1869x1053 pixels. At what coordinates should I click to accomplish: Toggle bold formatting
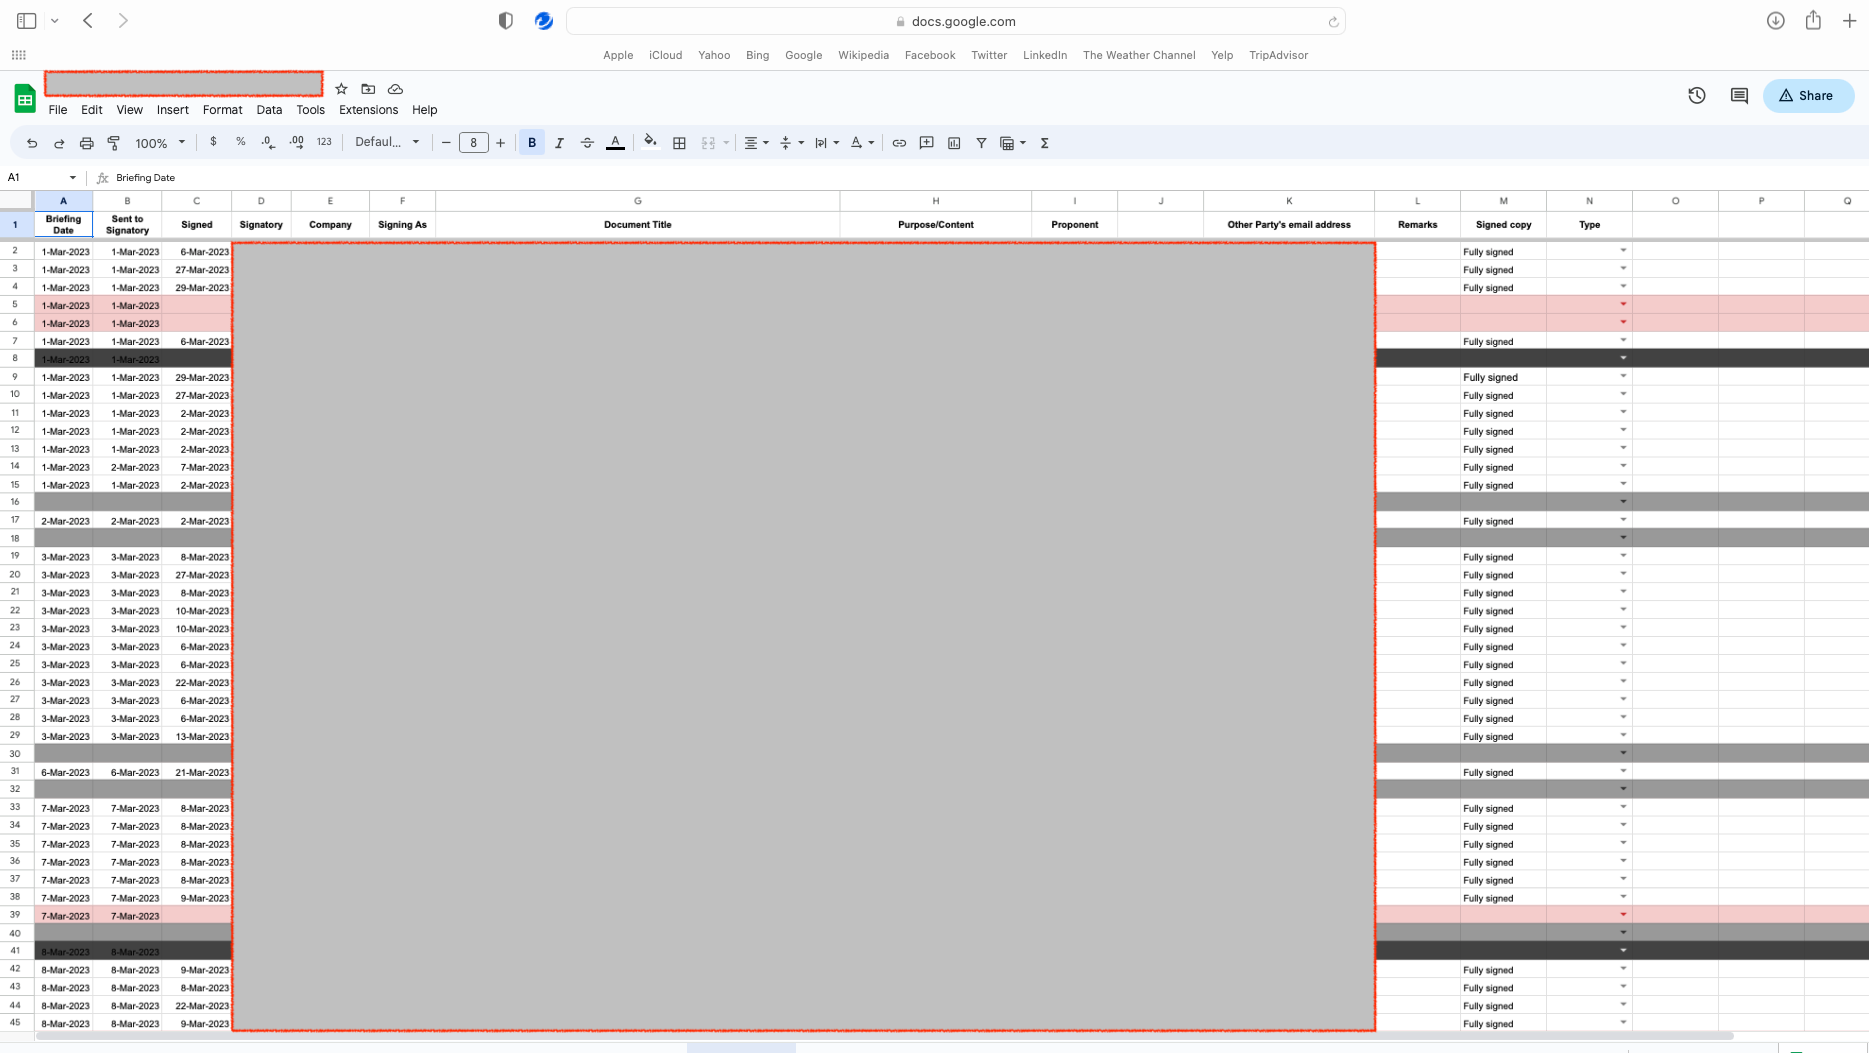[x=532, y=143]
